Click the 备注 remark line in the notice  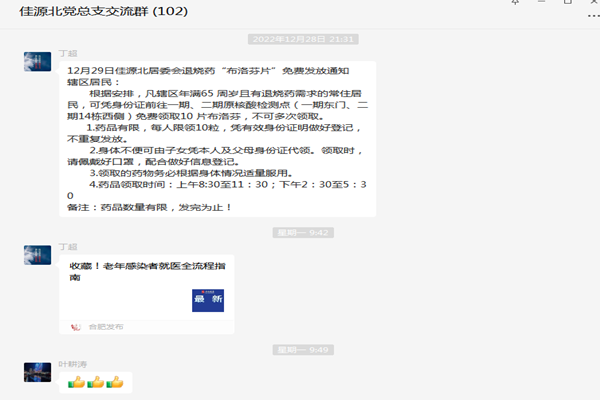(150, 207)
